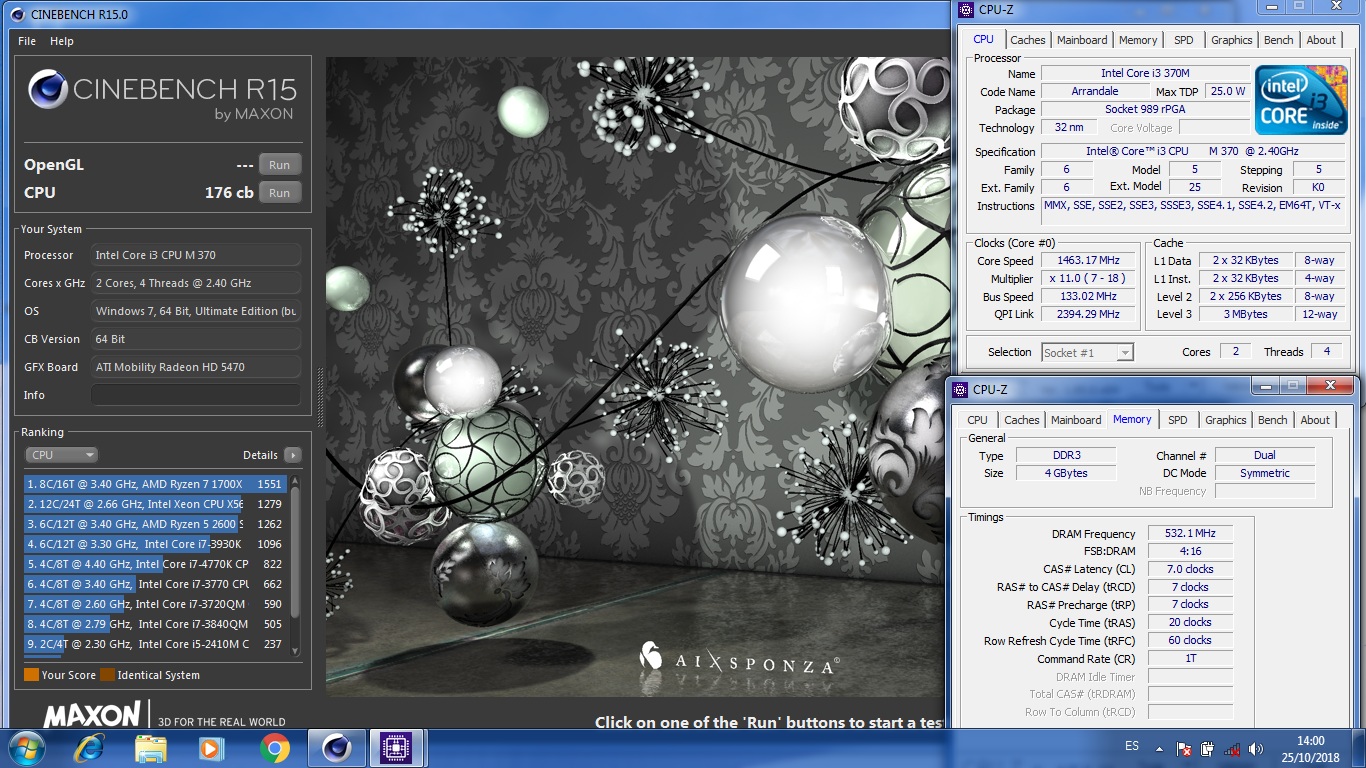Click Memory CPU-Z window title icon

(x=959, y=389)
